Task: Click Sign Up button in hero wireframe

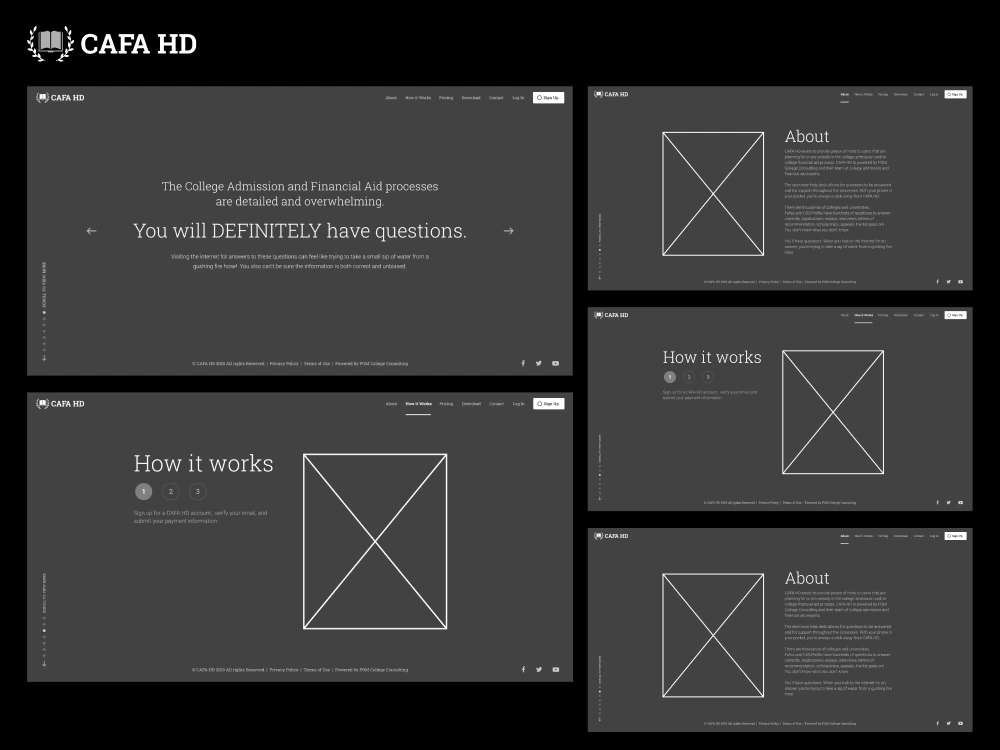Action: tap(548, 98)
